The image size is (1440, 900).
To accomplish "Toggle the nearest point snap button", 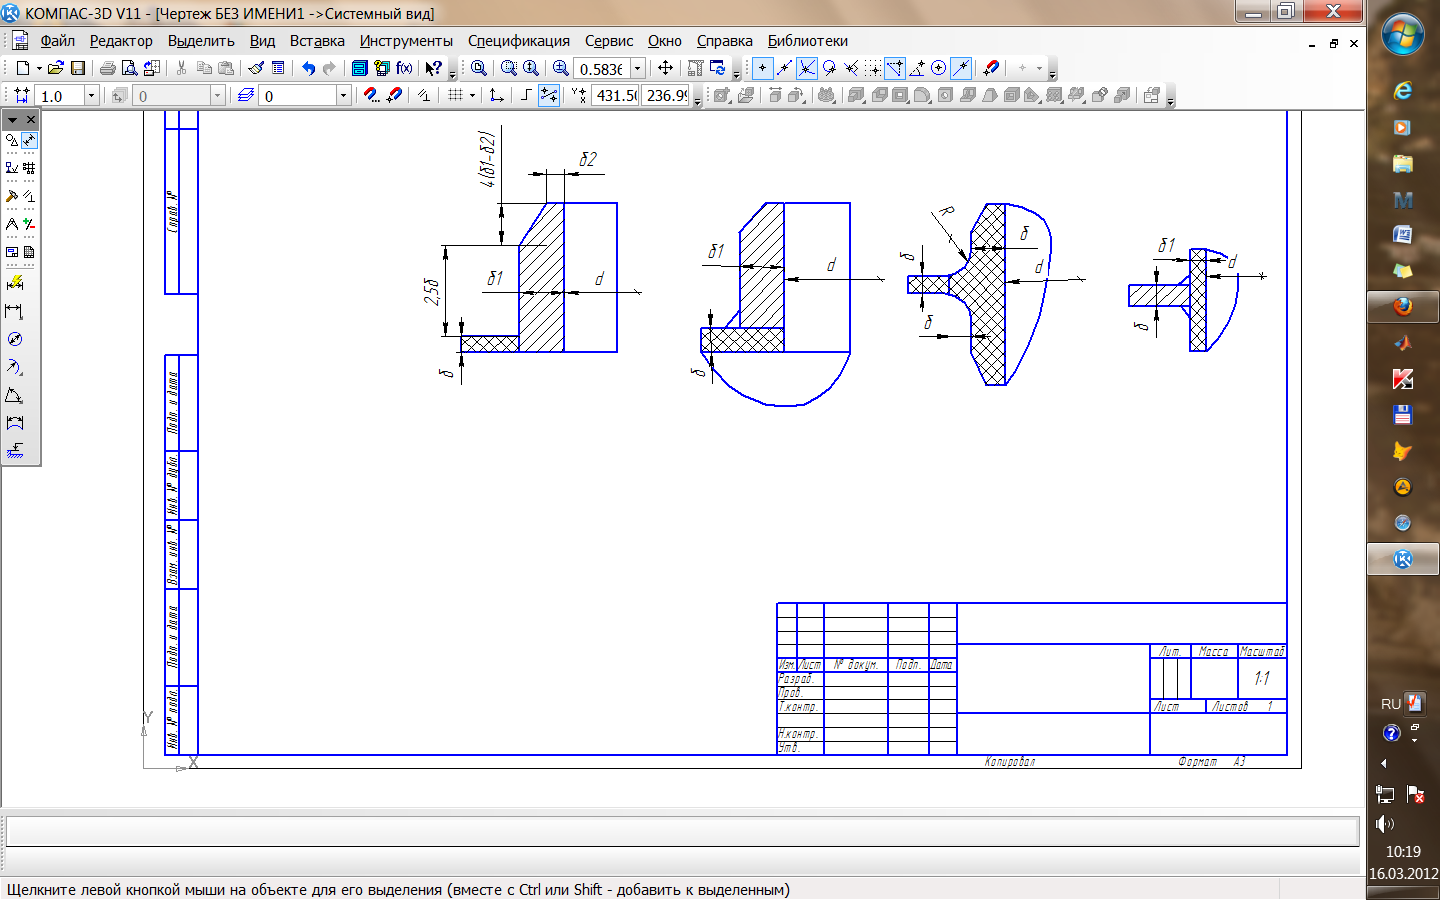I will pyautogui.click(x=762, y=68).
